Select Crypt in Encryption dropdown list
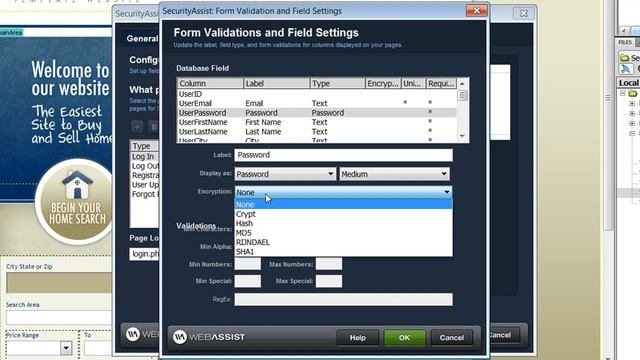 tap(343, 214)
